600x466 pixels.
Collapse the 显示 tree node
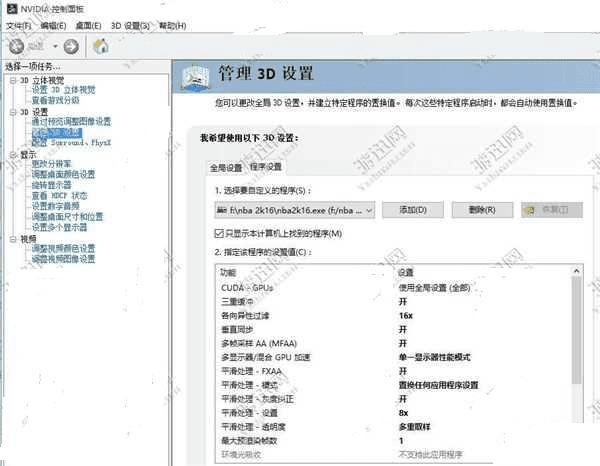pyautogui.click(x=13, y=155)
